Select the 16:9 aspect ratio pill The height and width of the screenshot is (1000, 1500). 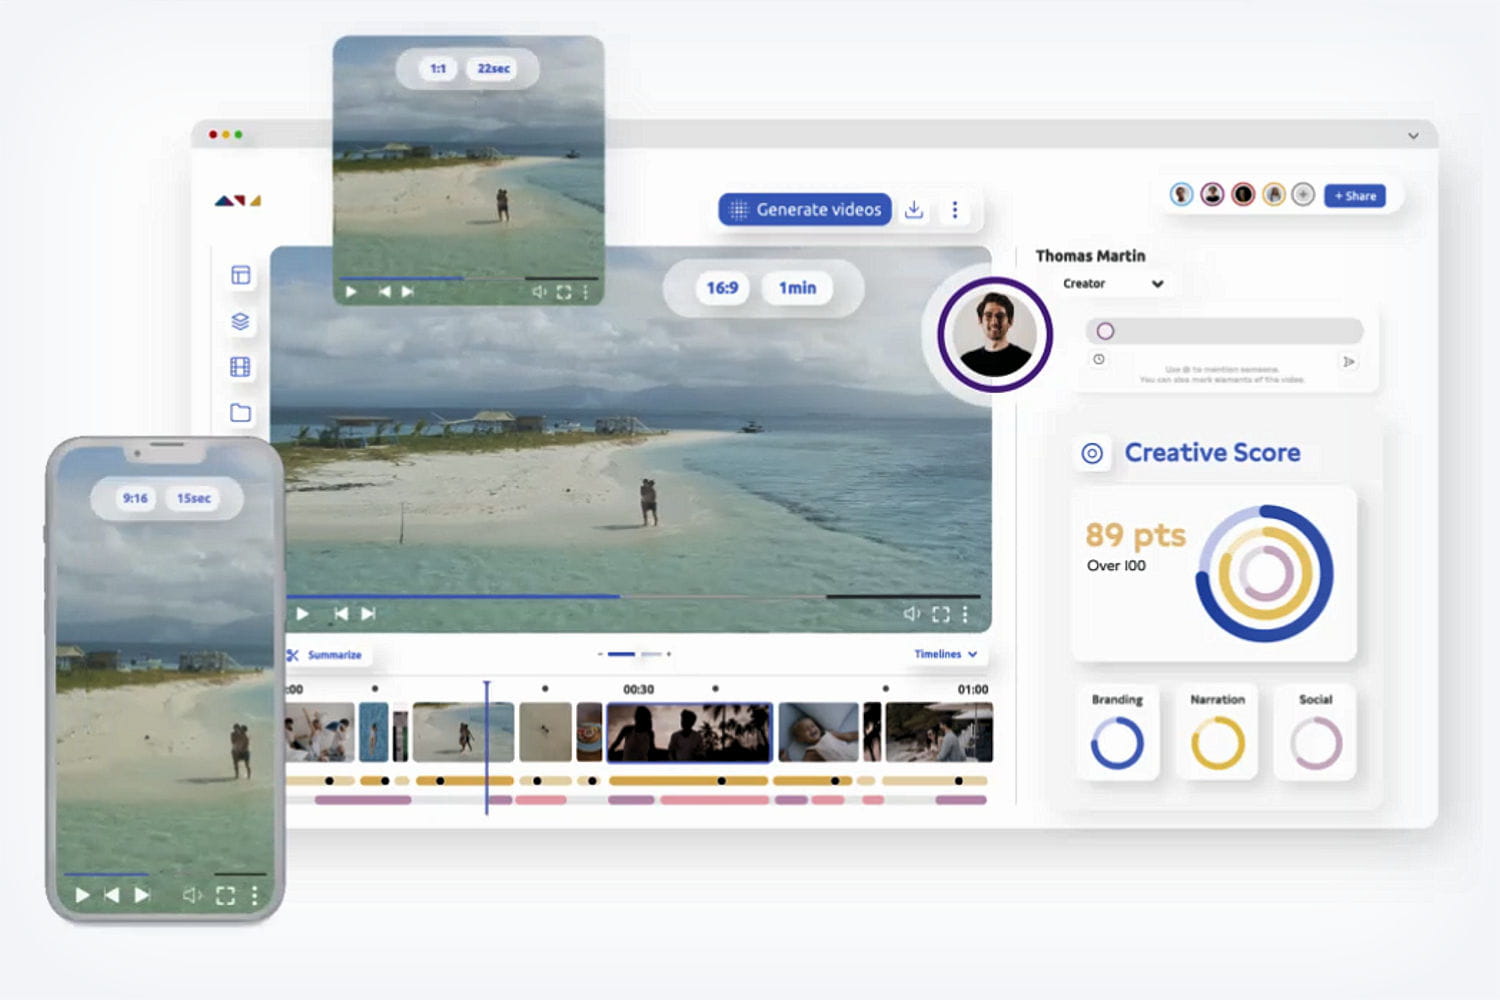click(722, 288)
